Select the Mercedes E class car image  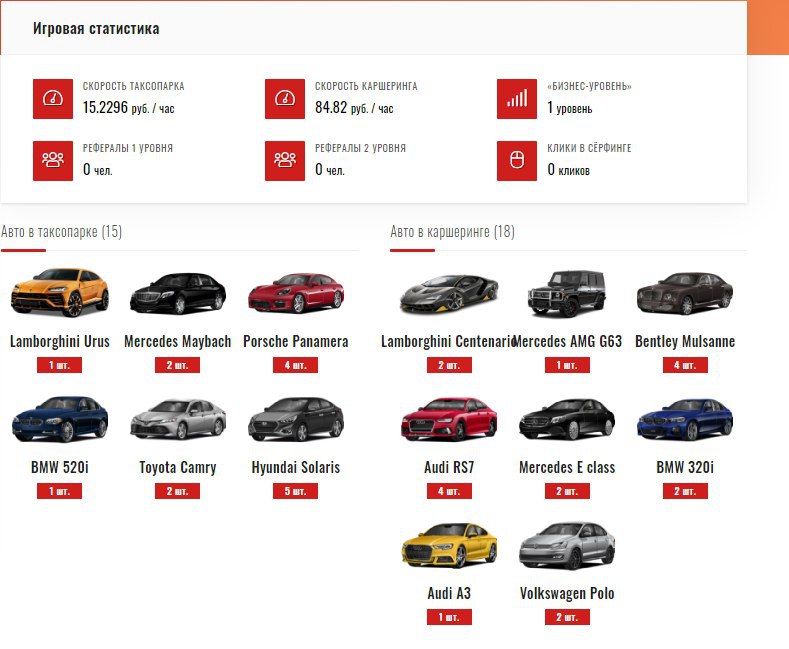(567, 420)
